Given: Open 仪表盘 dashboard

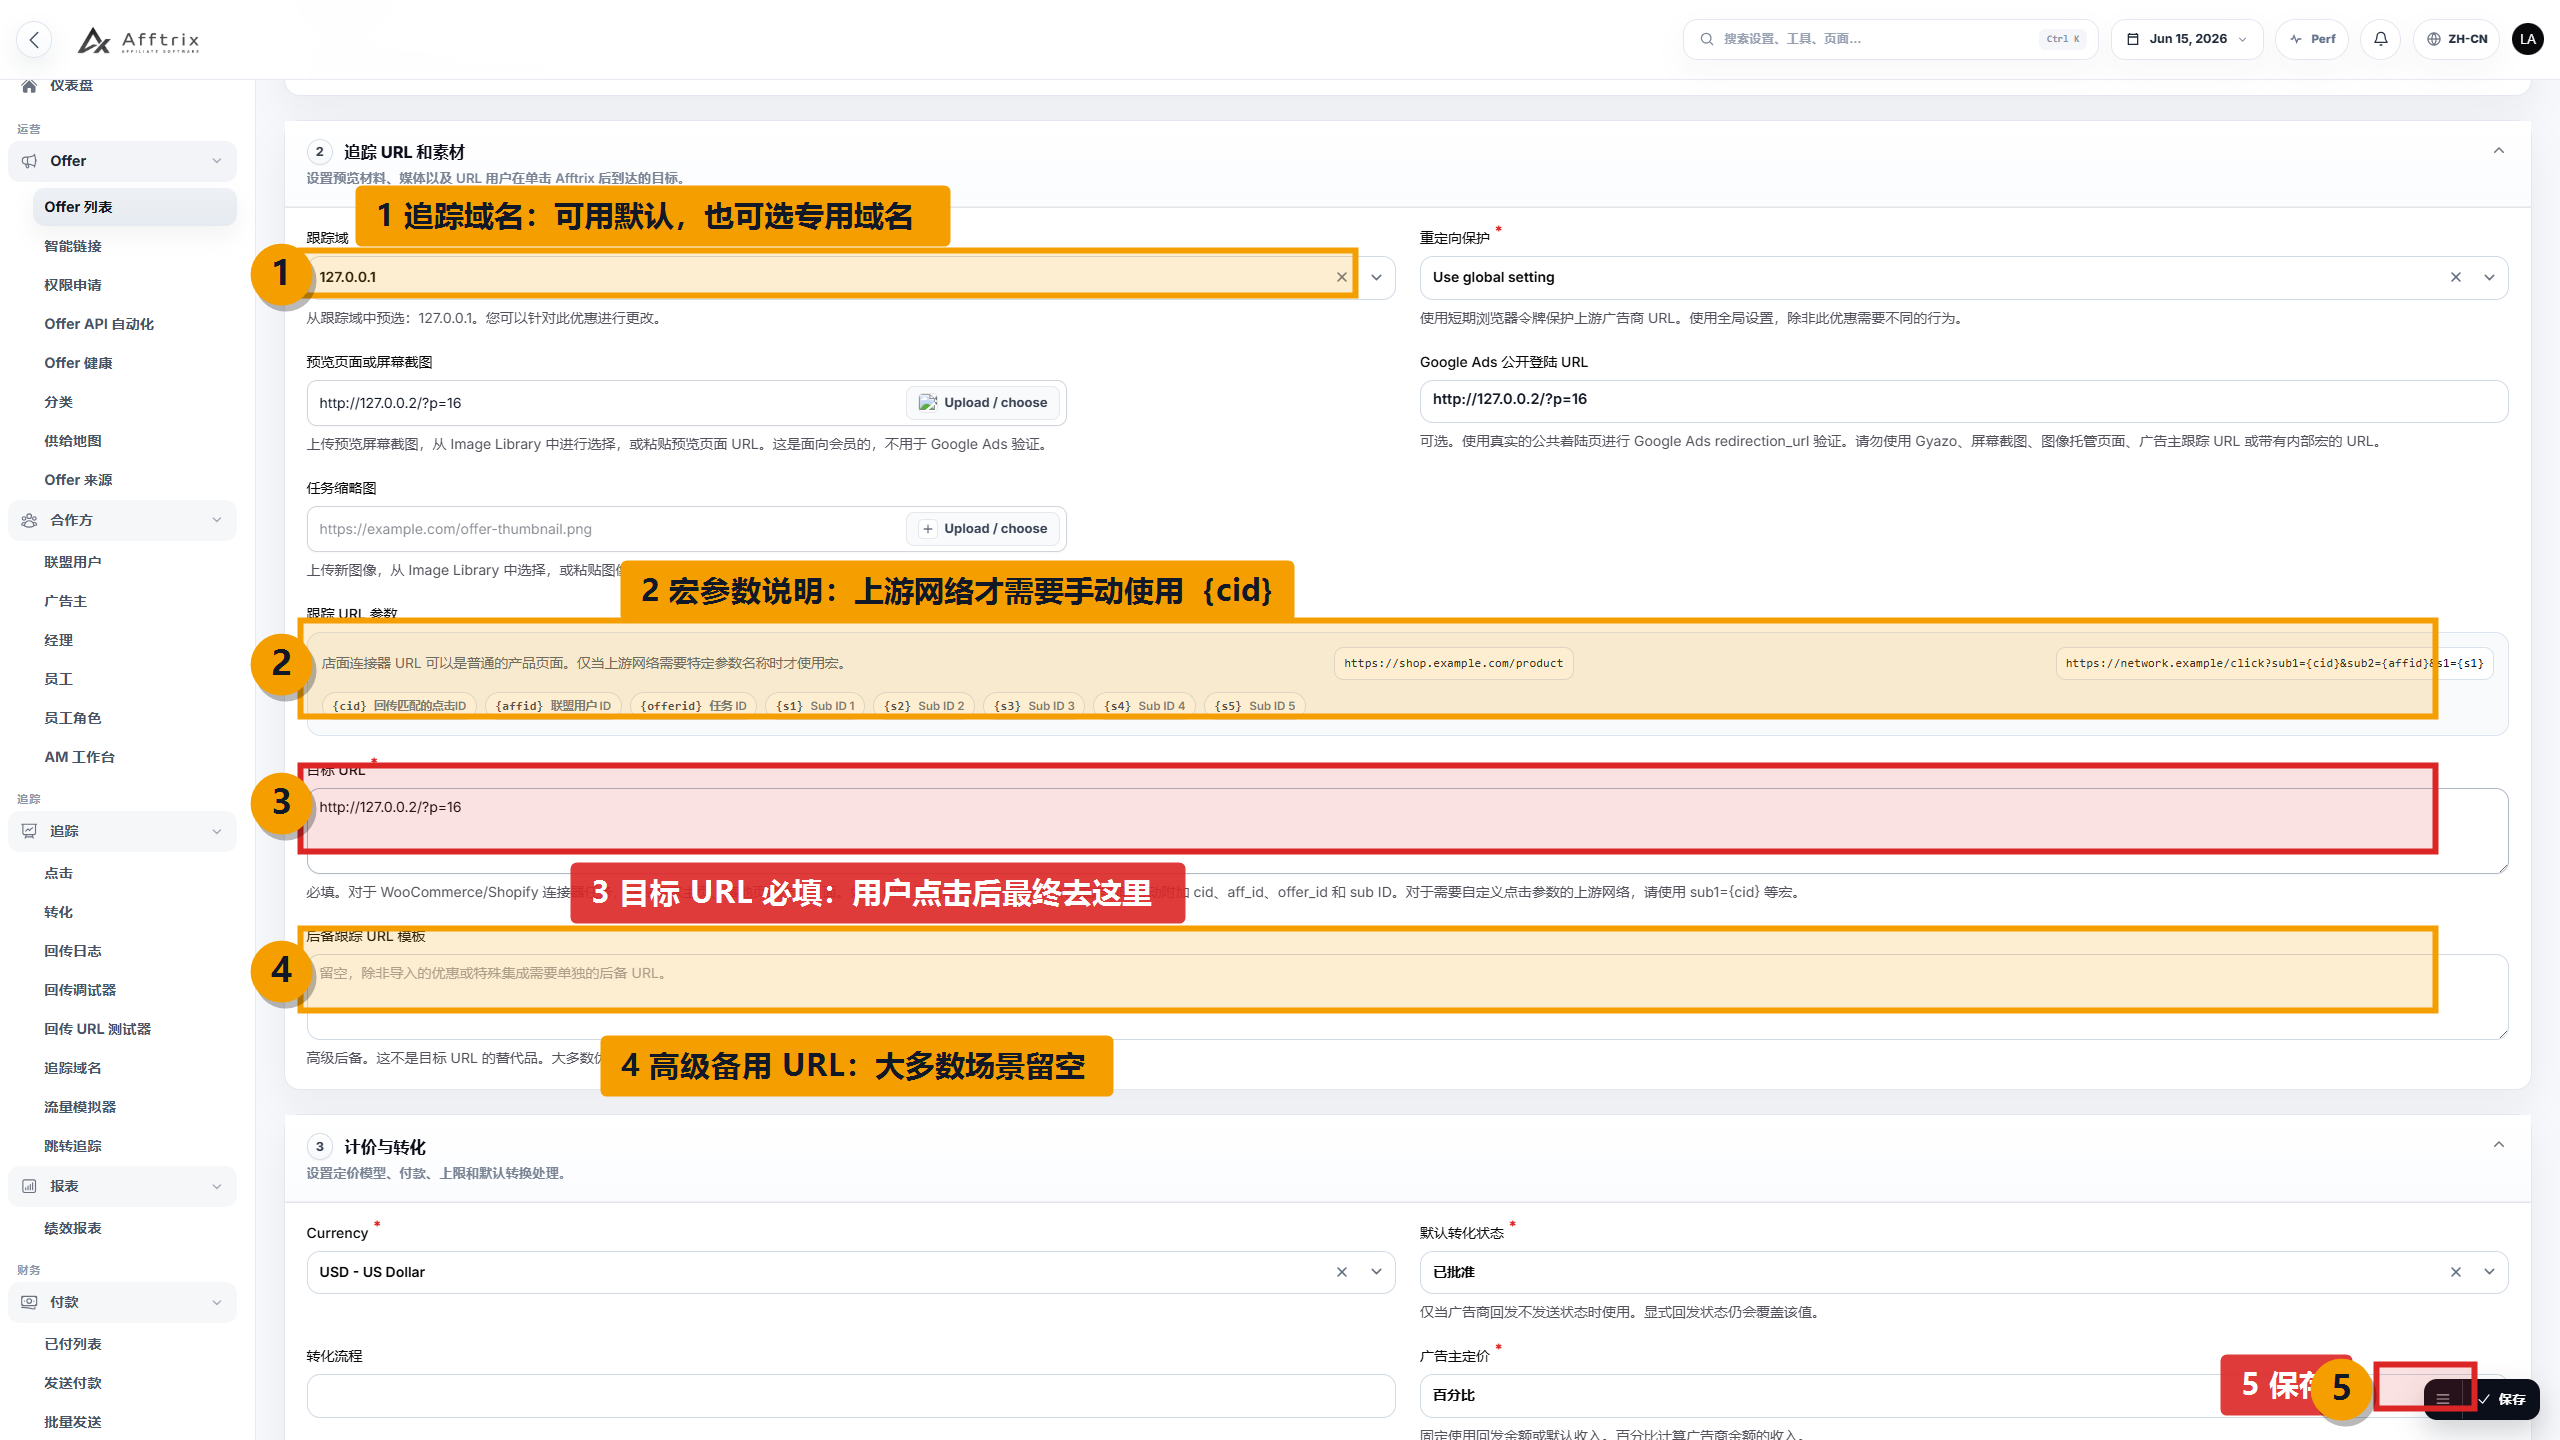Looking at the screenshot, I should tap(71, 85).
